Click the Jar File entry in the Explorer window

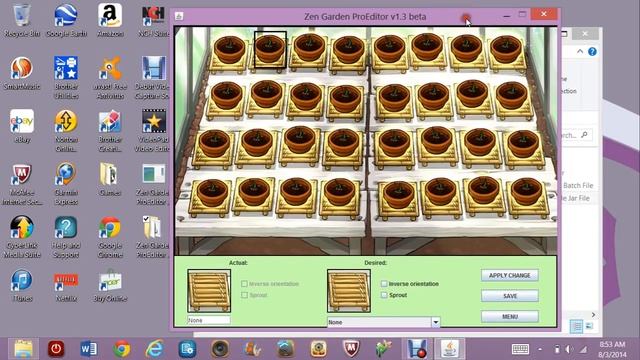coord(576,198)
